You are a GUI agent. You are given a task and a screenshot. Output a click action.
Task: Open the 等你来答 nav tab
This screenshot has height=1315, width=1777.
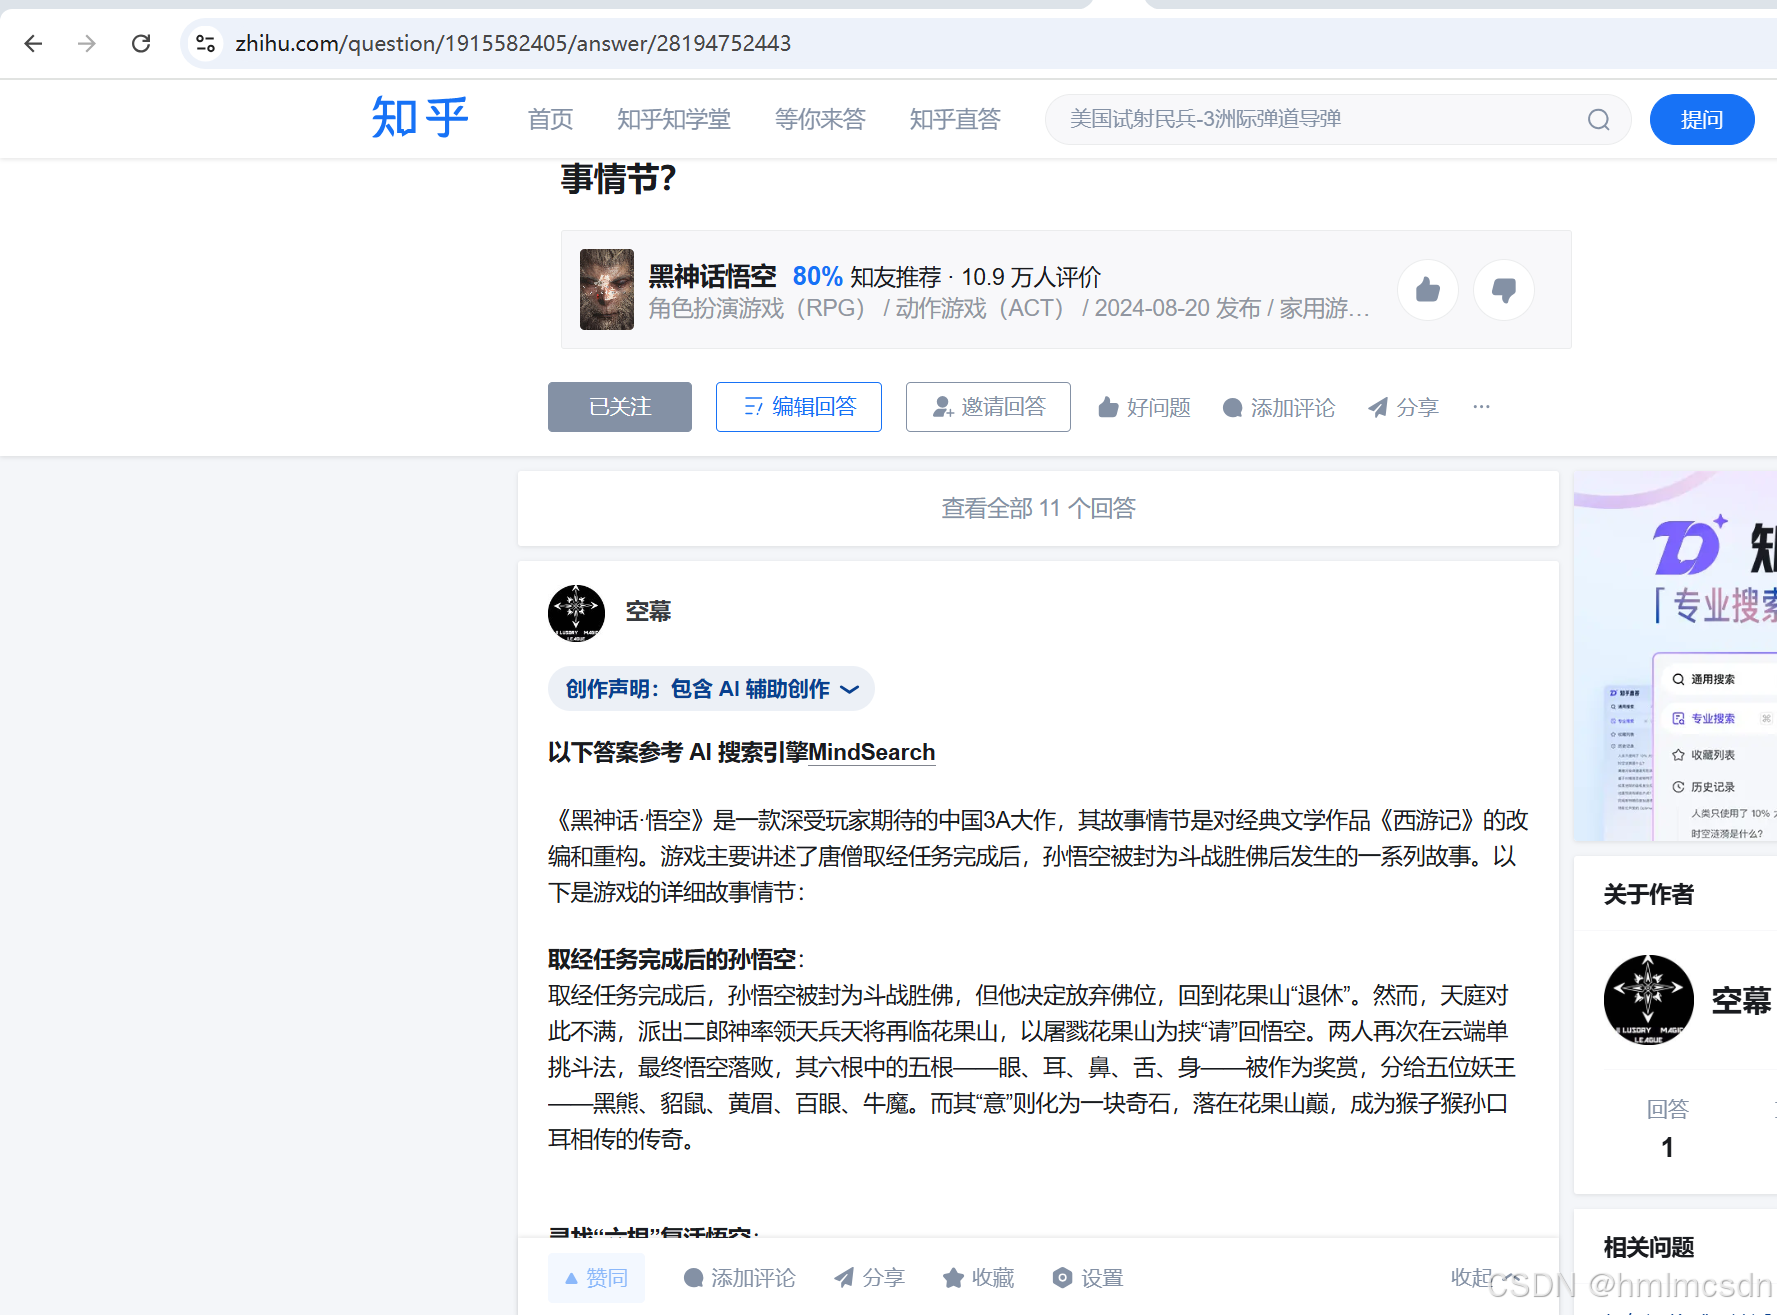(820, 119)
